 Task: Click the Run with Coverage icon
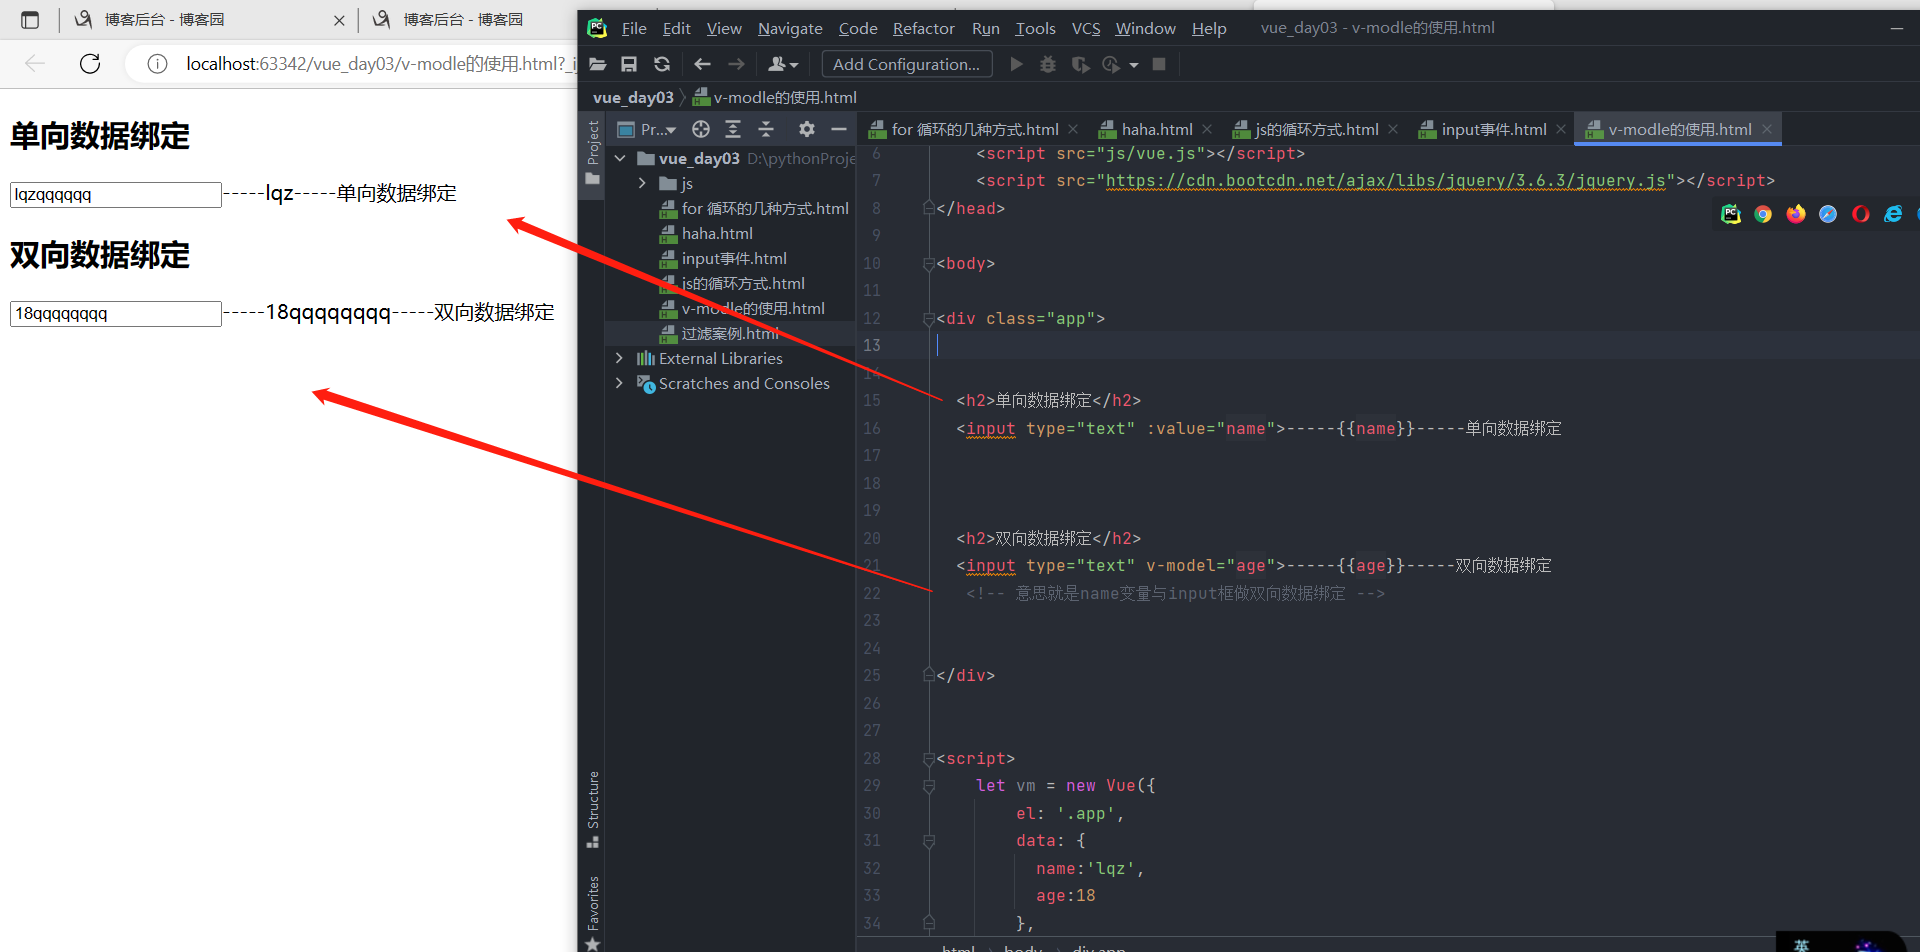click(1080, 64)
